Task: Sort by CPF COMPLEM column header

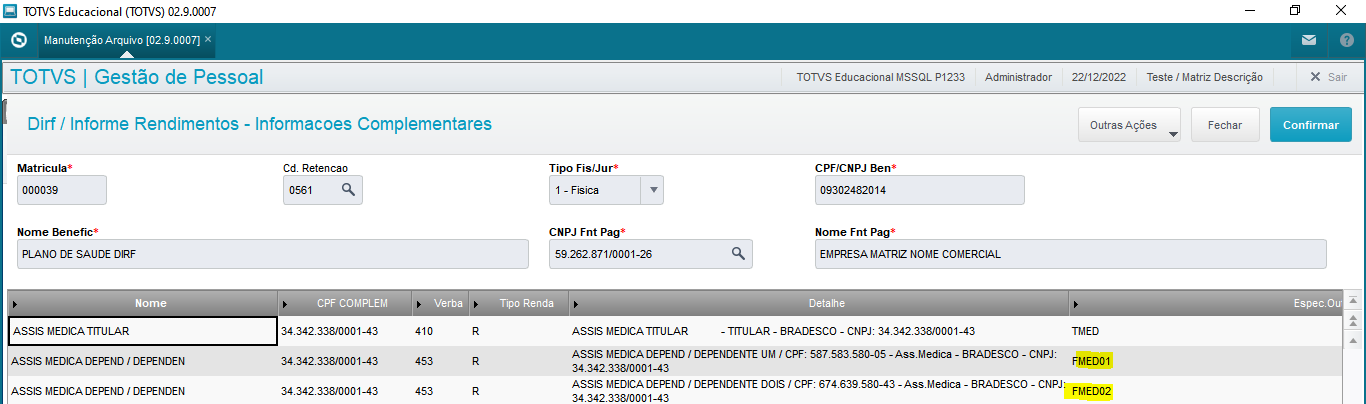Action: [345, 303]
